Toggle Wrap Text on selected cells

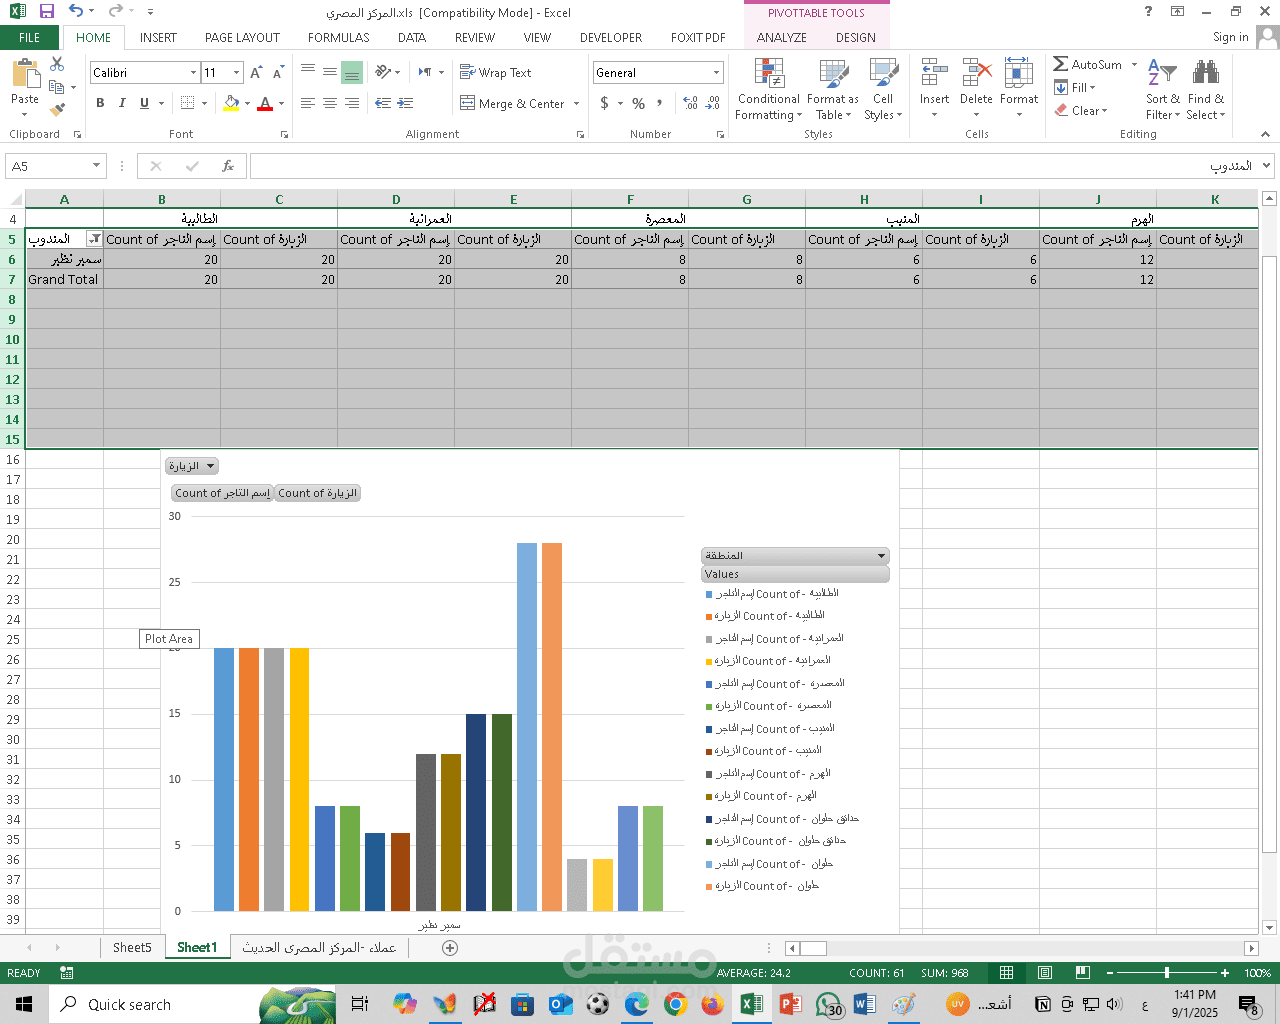click(x=495, y=73)
